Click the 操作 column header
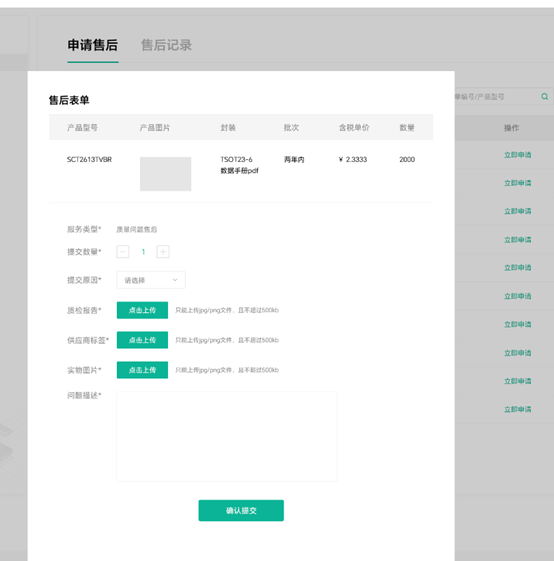This screenshot has height=561, width=554. click(511, 128)
